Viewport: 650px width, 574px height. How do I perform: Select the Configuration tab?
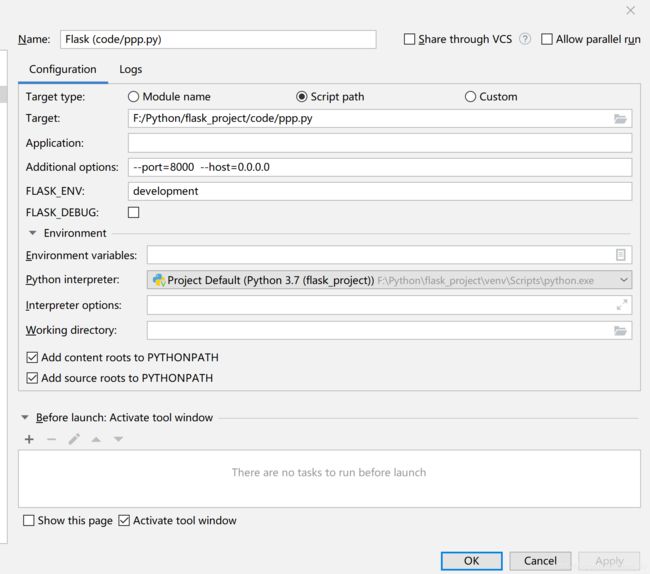(x=63, y=69)
